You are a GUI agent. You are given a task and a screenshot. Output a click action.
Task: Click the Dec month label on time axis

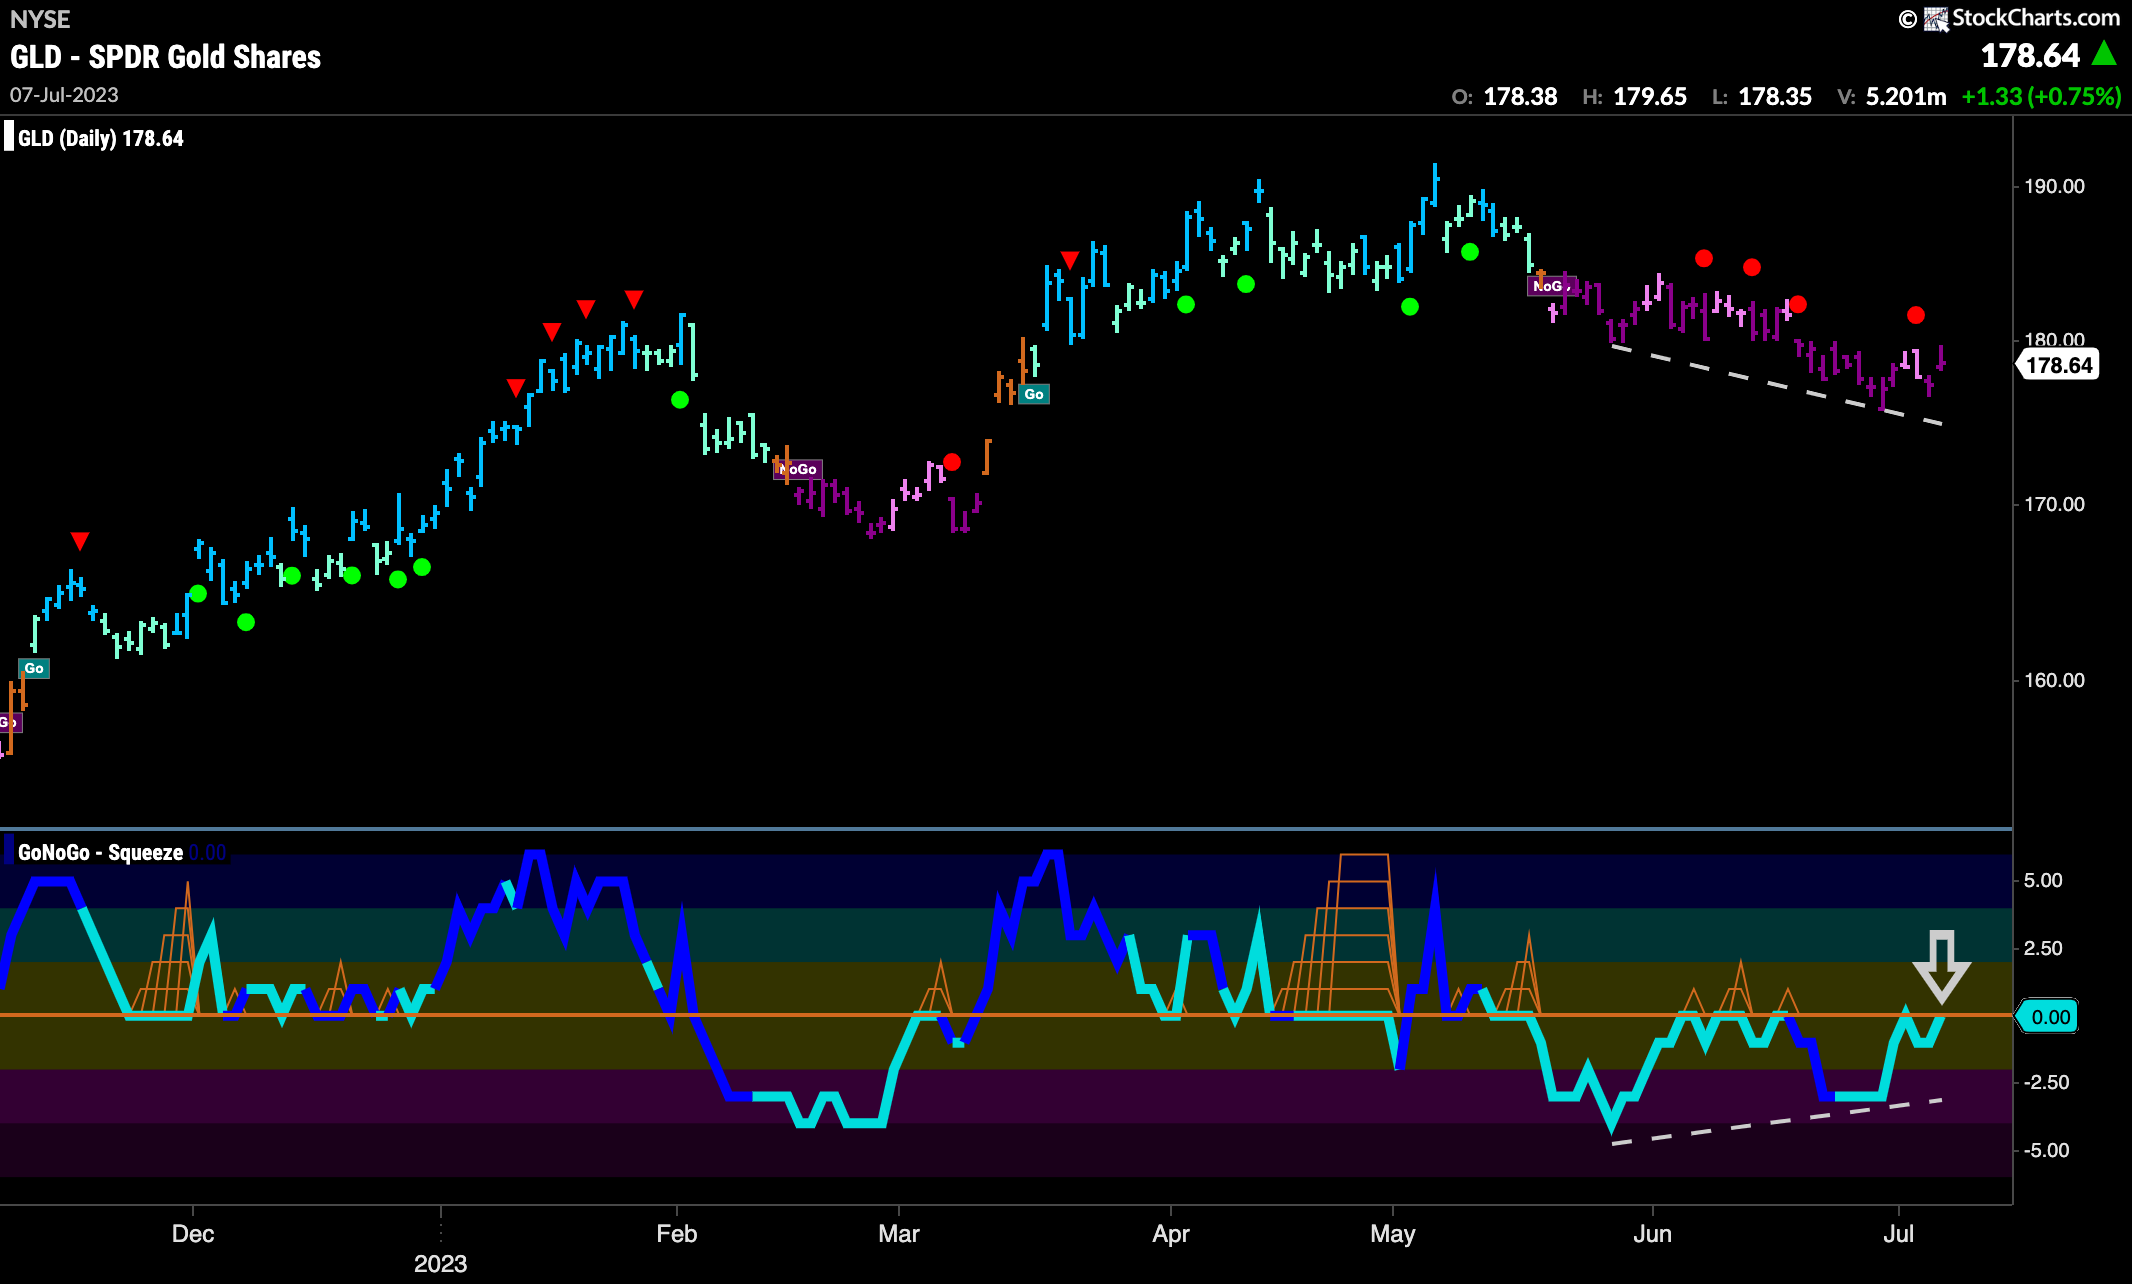click(193, 1233)
